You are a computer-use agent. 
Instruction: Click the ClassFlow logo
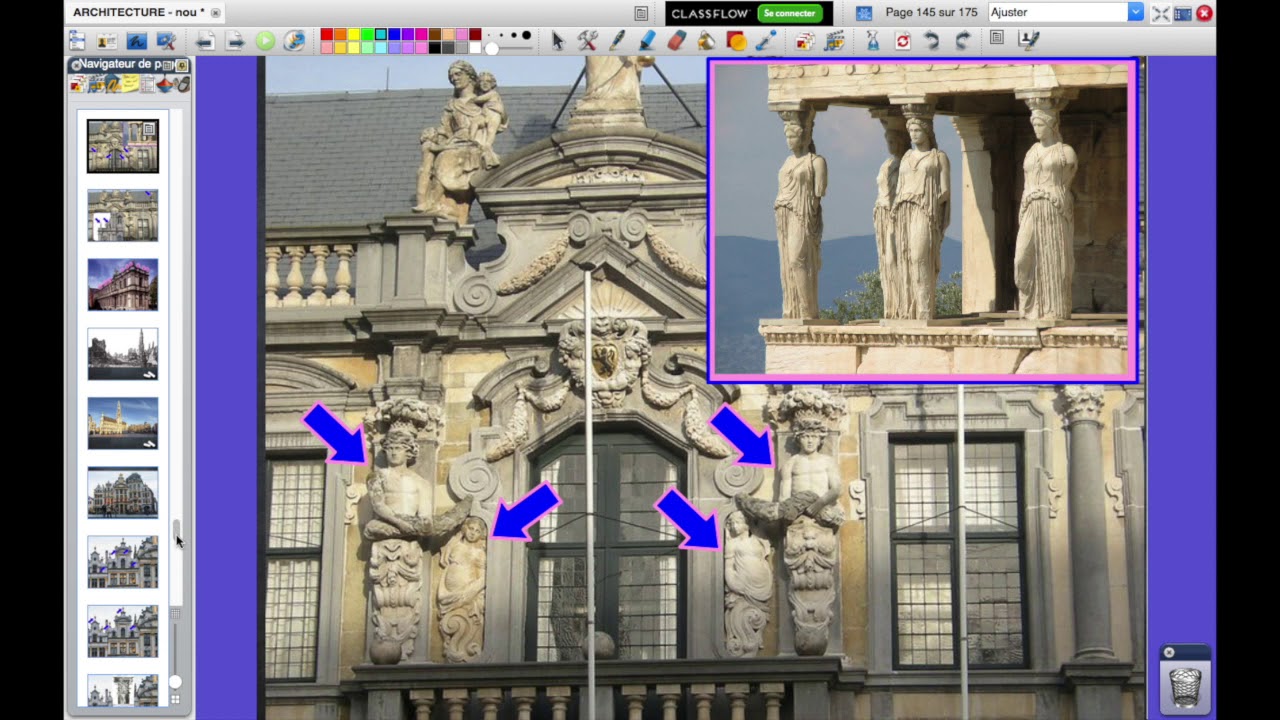pyautogui.click(x=710, y=13)
